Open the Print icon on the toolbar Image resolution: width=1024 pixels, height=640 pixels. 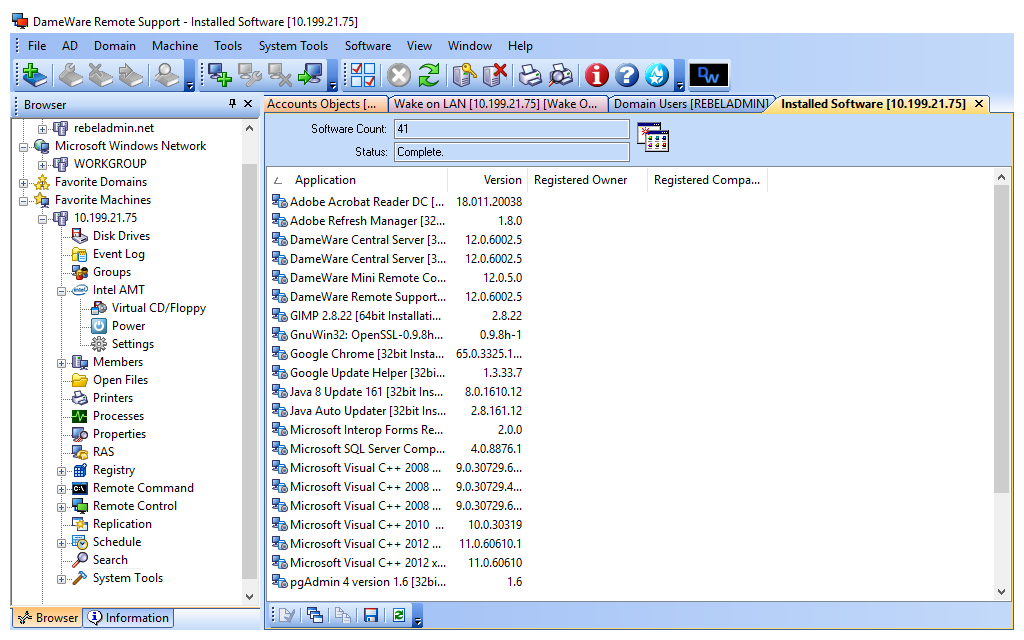pos(531,75)
